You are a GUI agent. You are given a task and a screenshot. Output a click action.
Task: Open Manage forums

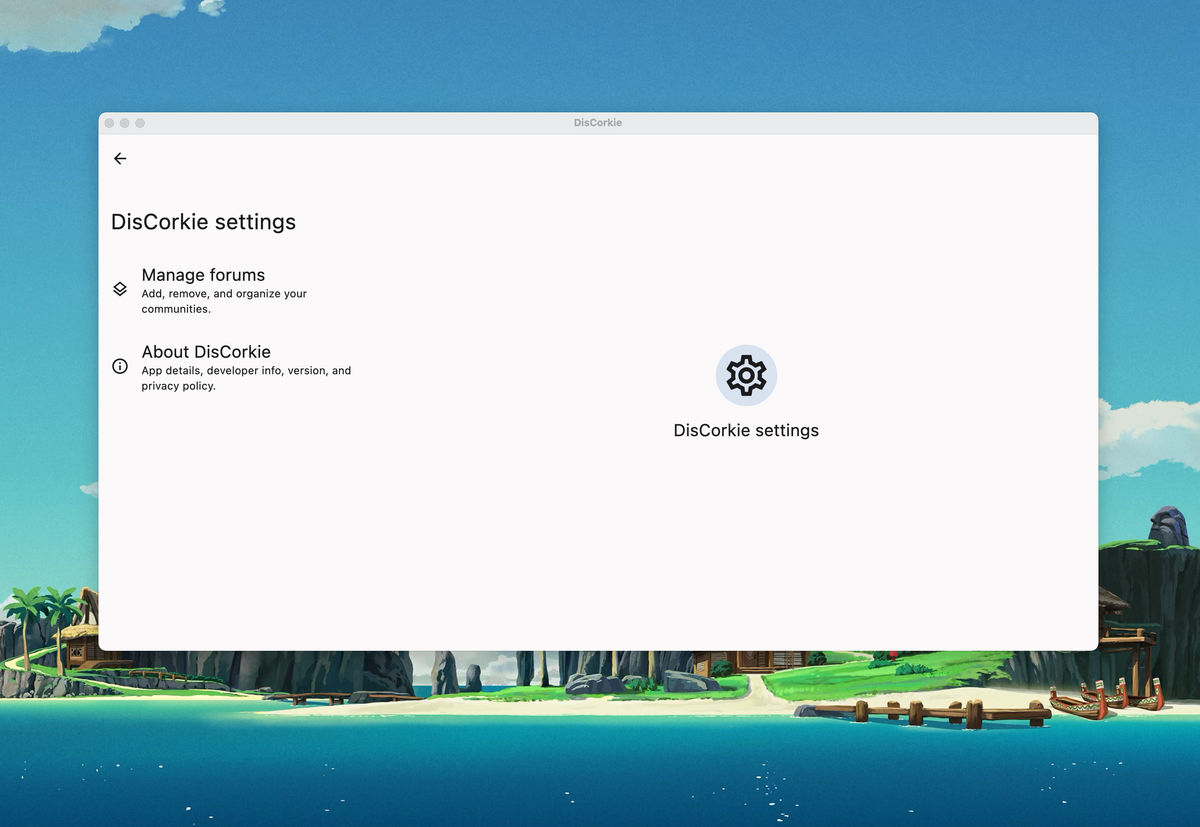point(203,275)
